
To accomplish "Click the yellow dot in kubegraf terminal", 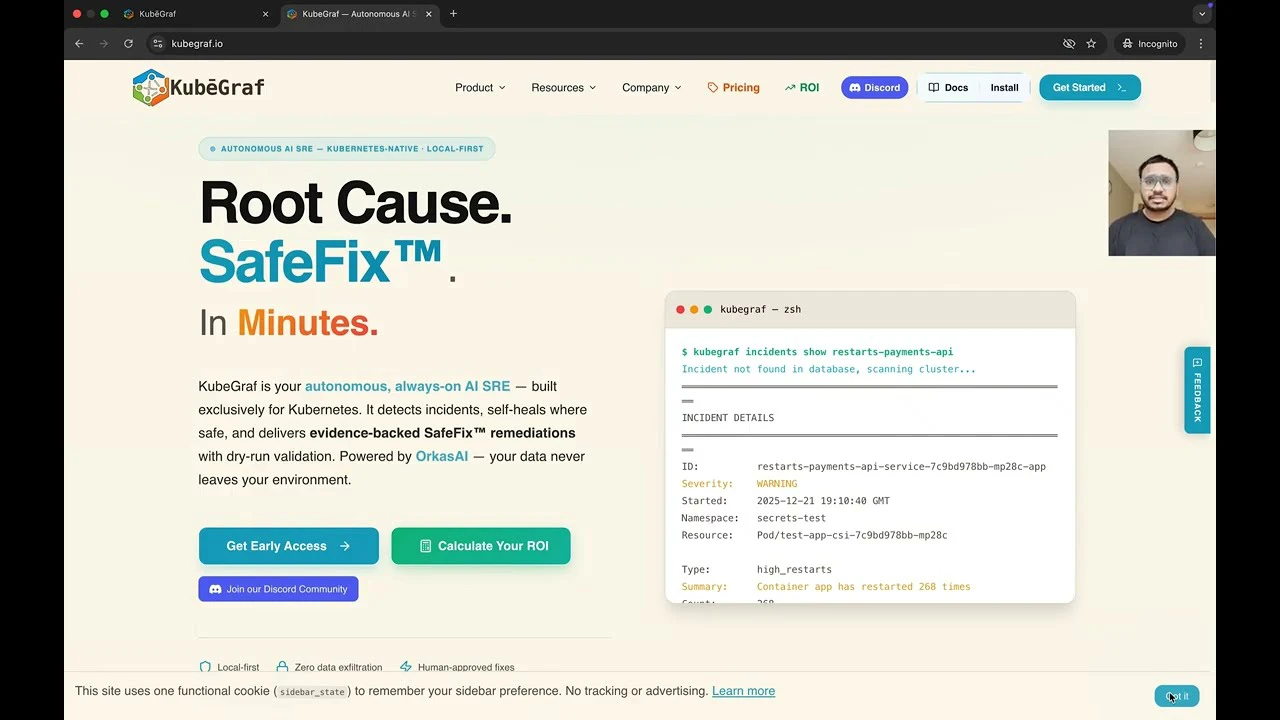I will [x=694, y=310].
